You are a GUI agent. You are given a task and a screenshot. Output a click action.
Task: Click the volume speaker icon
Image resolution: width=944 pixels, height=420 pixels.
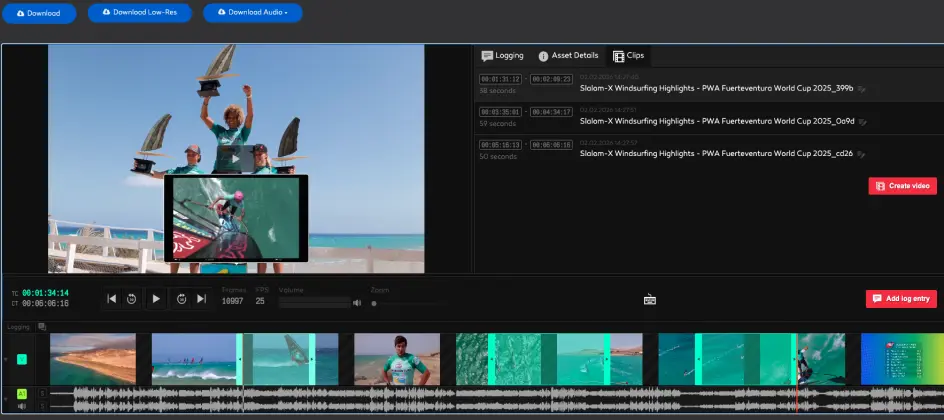click(357, 303)
